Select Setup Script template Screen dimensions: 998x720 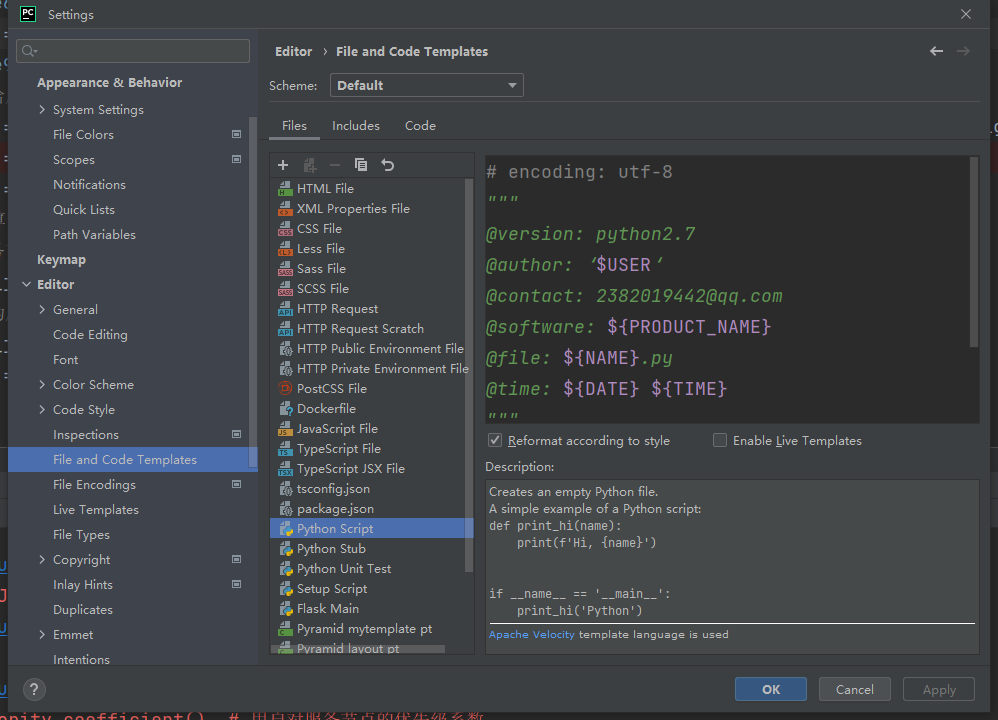click(372, 589)
